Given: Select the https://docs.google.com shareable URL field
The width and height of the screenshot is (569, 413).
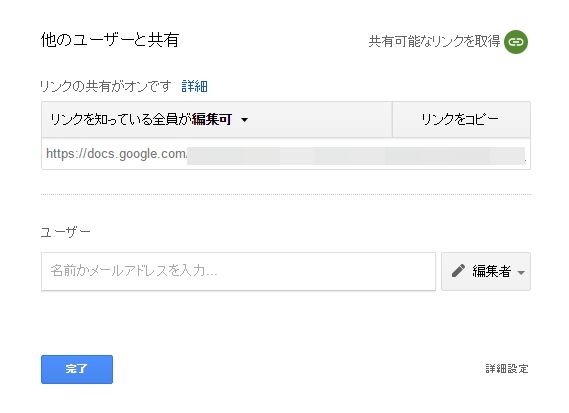Looking at the screenshot, I should point(286,154).
